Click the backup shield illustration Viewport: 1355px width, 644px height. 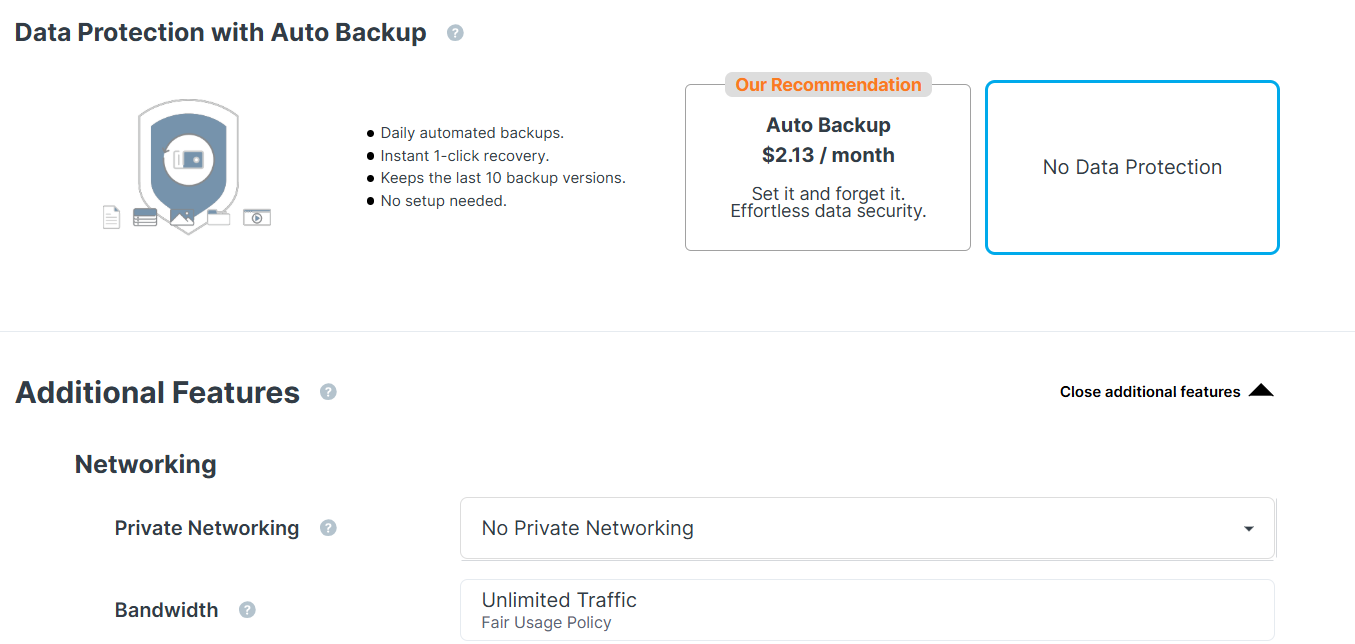pos(188,166)
